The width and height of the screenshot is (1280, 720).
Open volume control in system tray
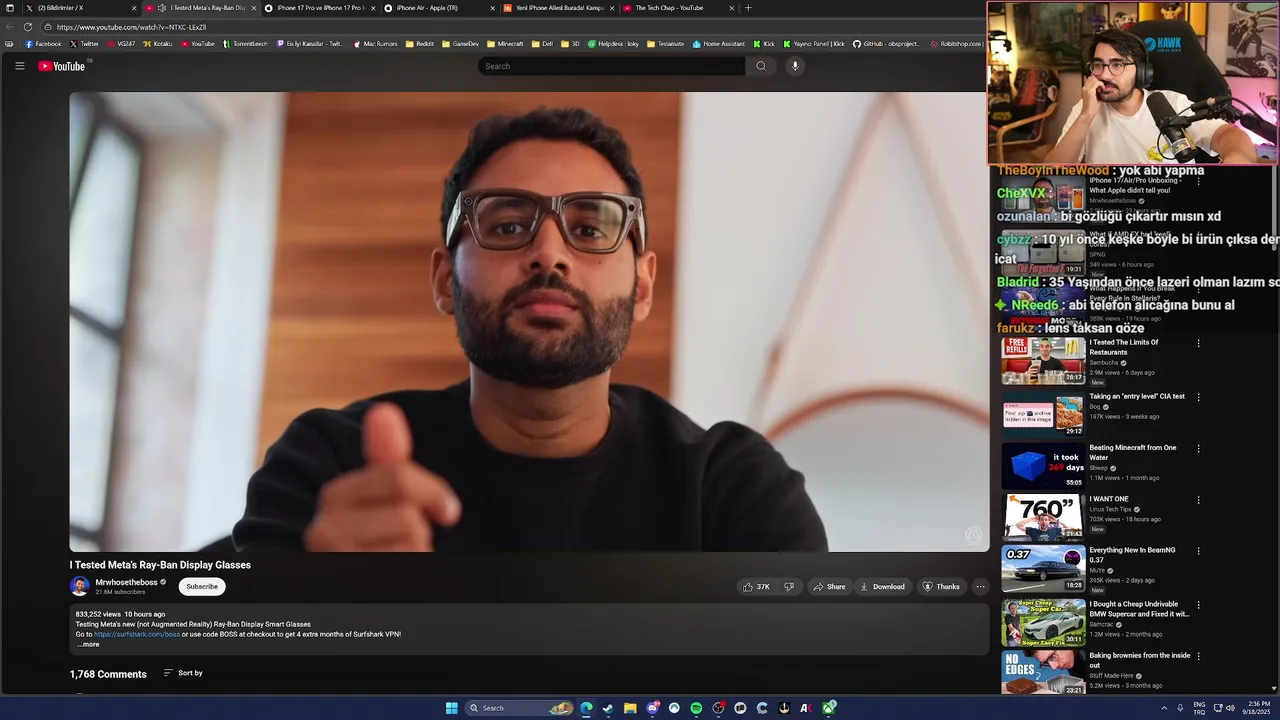click(1230, 708)
